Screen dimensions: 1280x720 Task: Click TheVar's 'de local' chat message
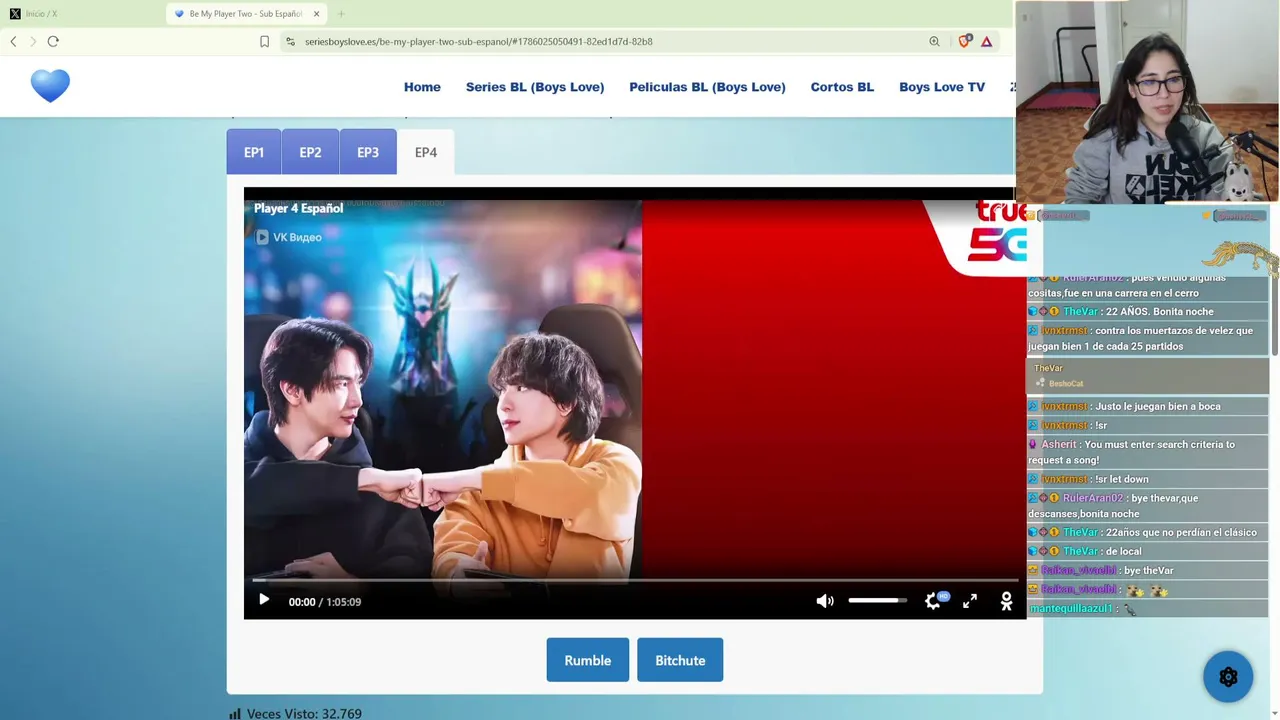click(1148, 551)
